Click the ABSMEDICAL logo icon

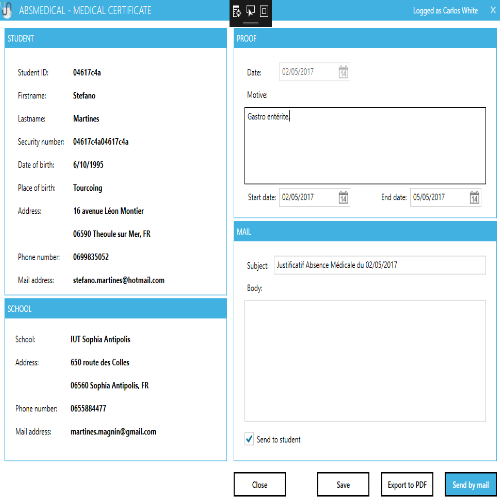(7, 10)
